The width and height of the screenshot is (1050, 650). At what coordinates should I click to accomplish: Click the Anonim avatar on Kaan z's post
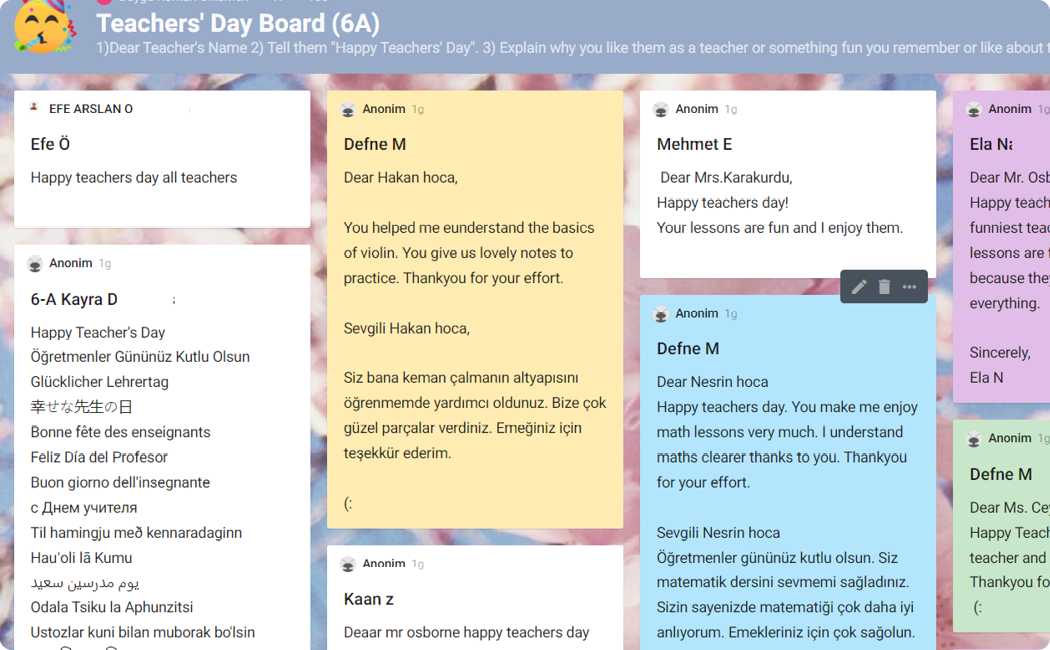pyautogui.click(x=348, y=564)
